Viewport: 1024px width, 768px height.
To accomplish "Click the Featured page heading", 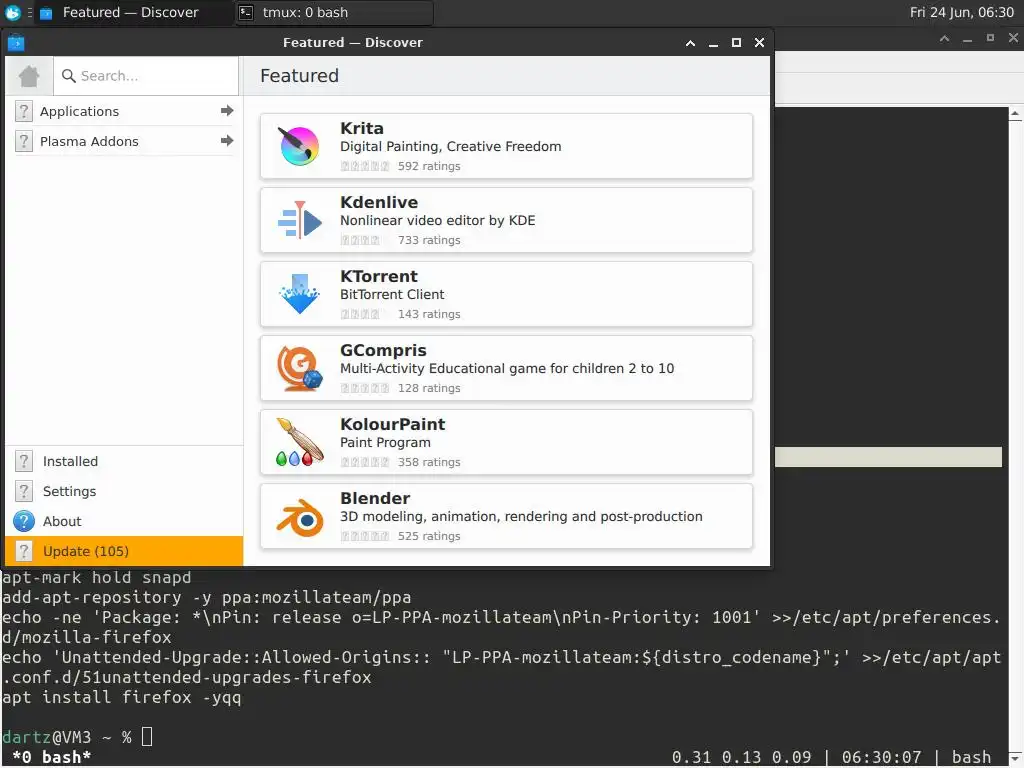I will pyautogui.click(x=299, y=76).
